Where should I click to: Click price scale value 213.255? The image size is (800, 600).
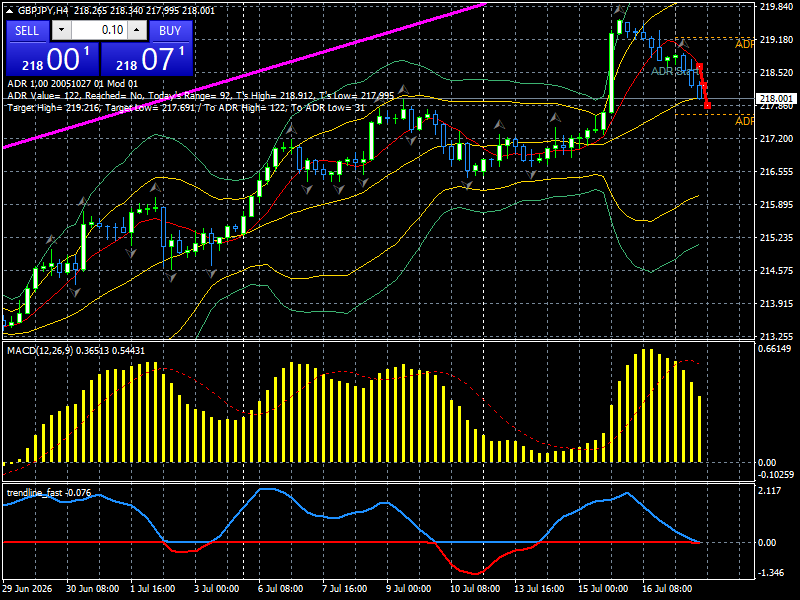coord(776,337)
